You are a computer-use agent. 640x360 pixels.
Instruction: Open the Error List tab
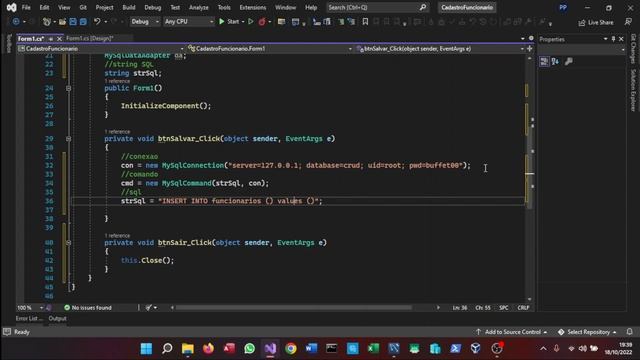(29, 318)
